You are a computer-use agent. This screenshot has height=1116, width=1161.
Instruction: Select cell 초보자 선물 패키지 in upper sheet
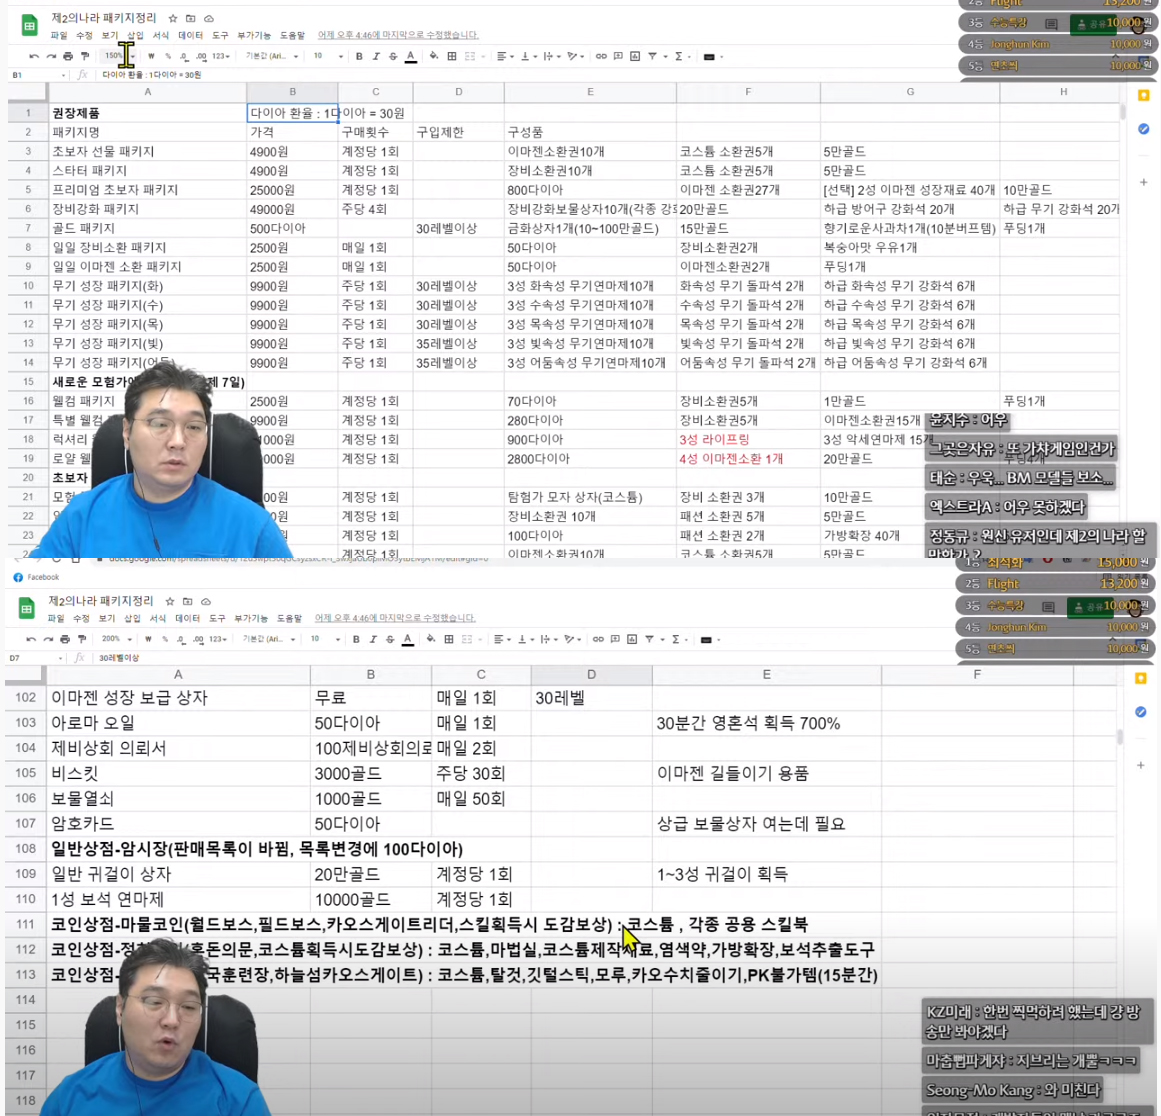click(x=147, y=152)
